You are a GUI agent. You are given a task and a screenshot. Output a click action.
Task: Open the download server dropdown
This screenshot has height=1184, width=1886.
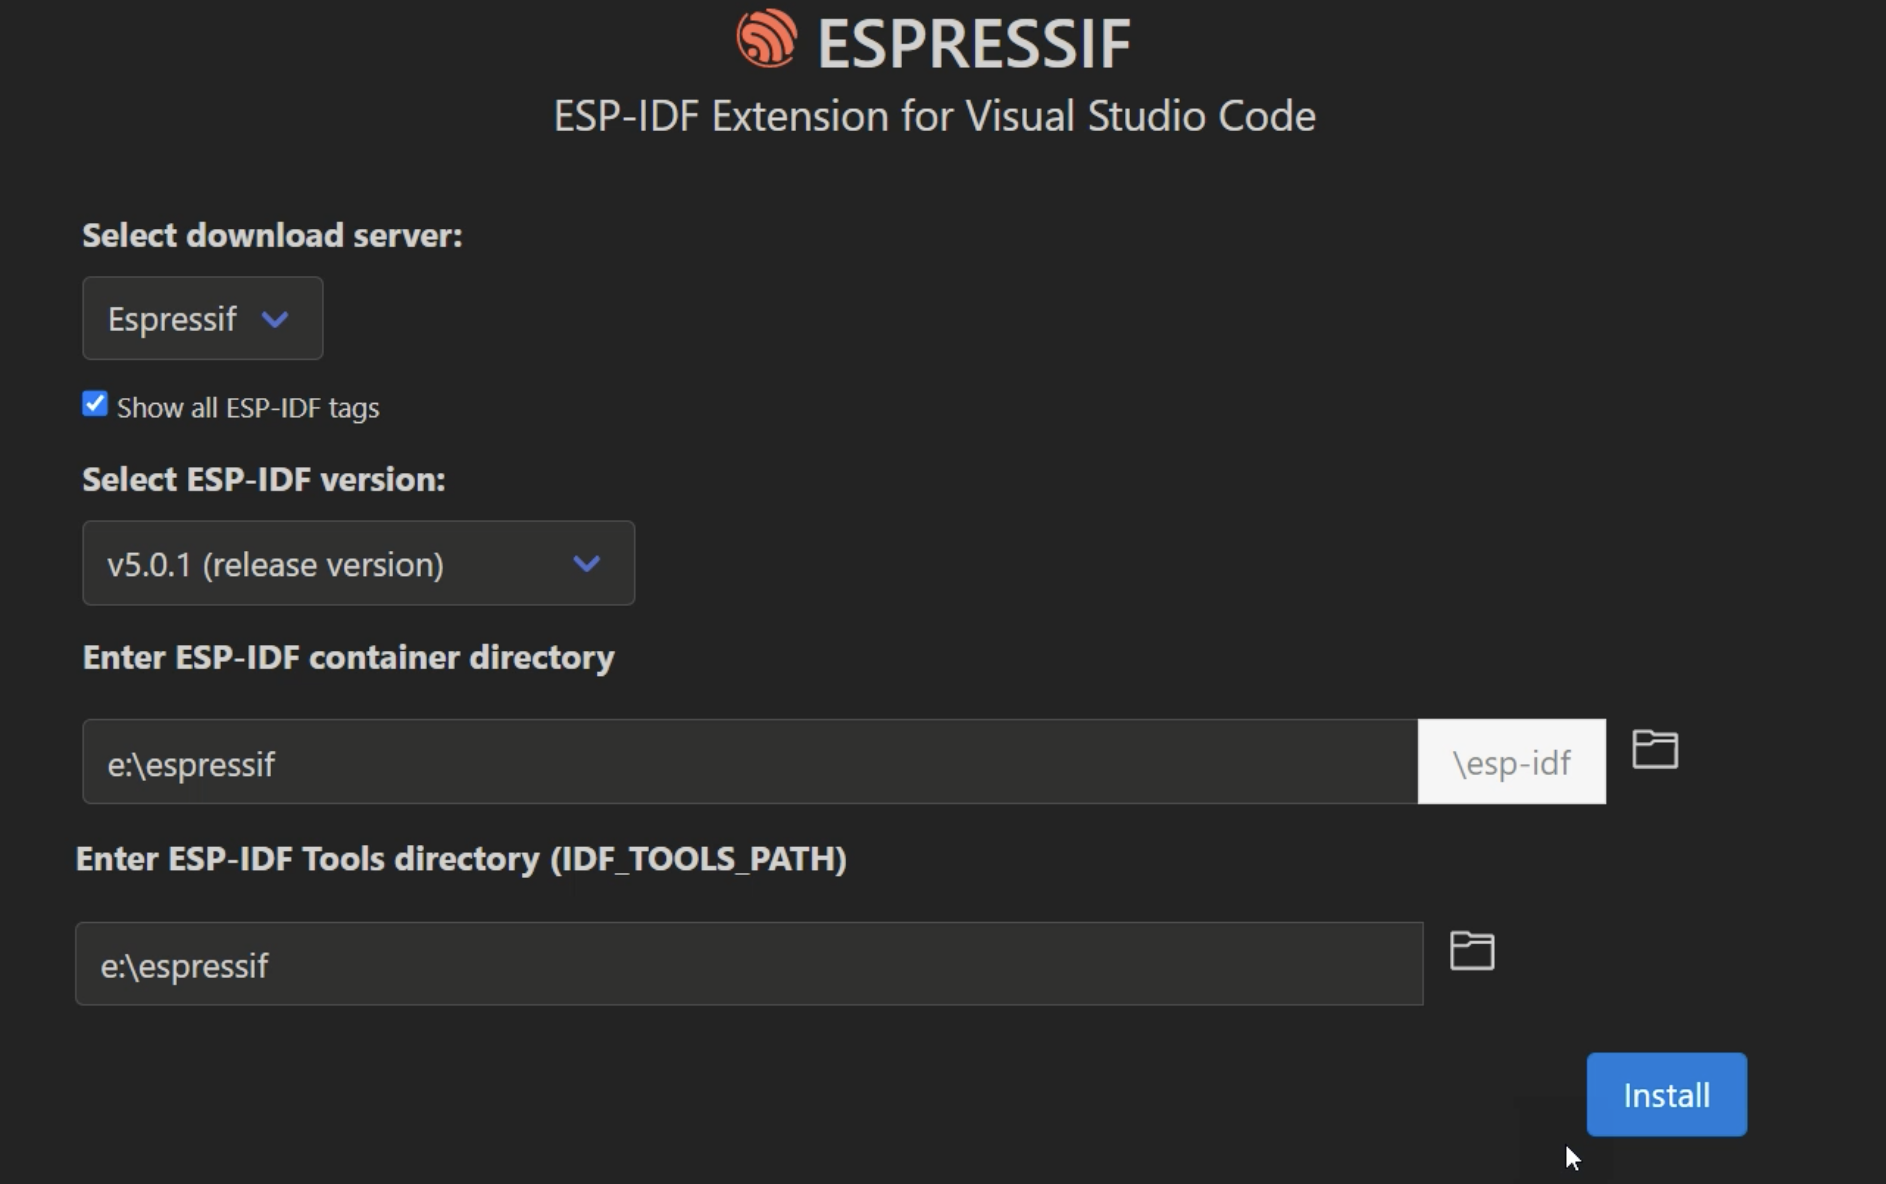202,318
